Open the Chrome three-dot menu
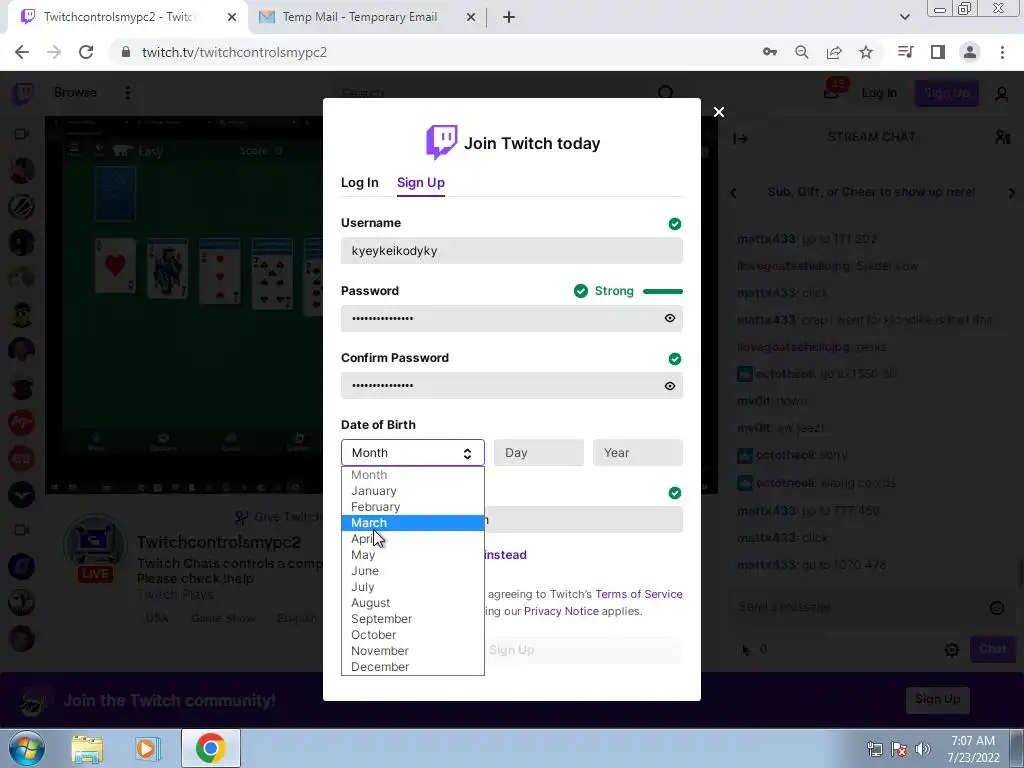 1002,52
